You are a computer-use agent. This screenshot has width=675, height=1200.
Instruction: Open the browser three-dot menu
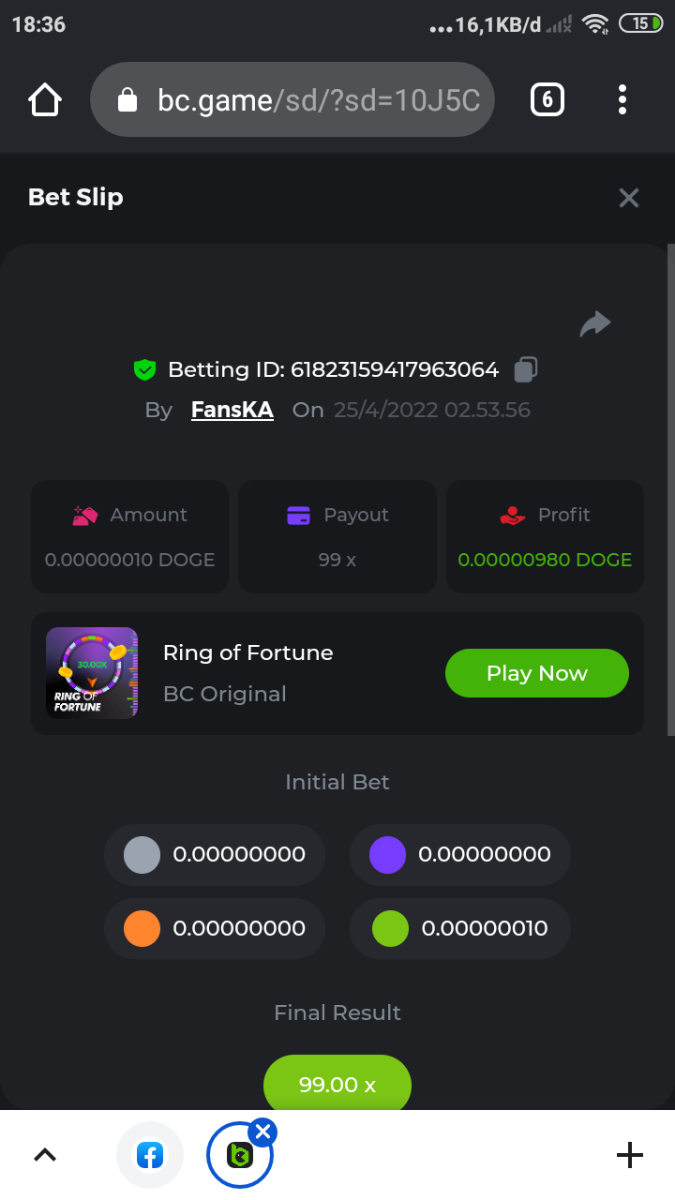point(622,100)
